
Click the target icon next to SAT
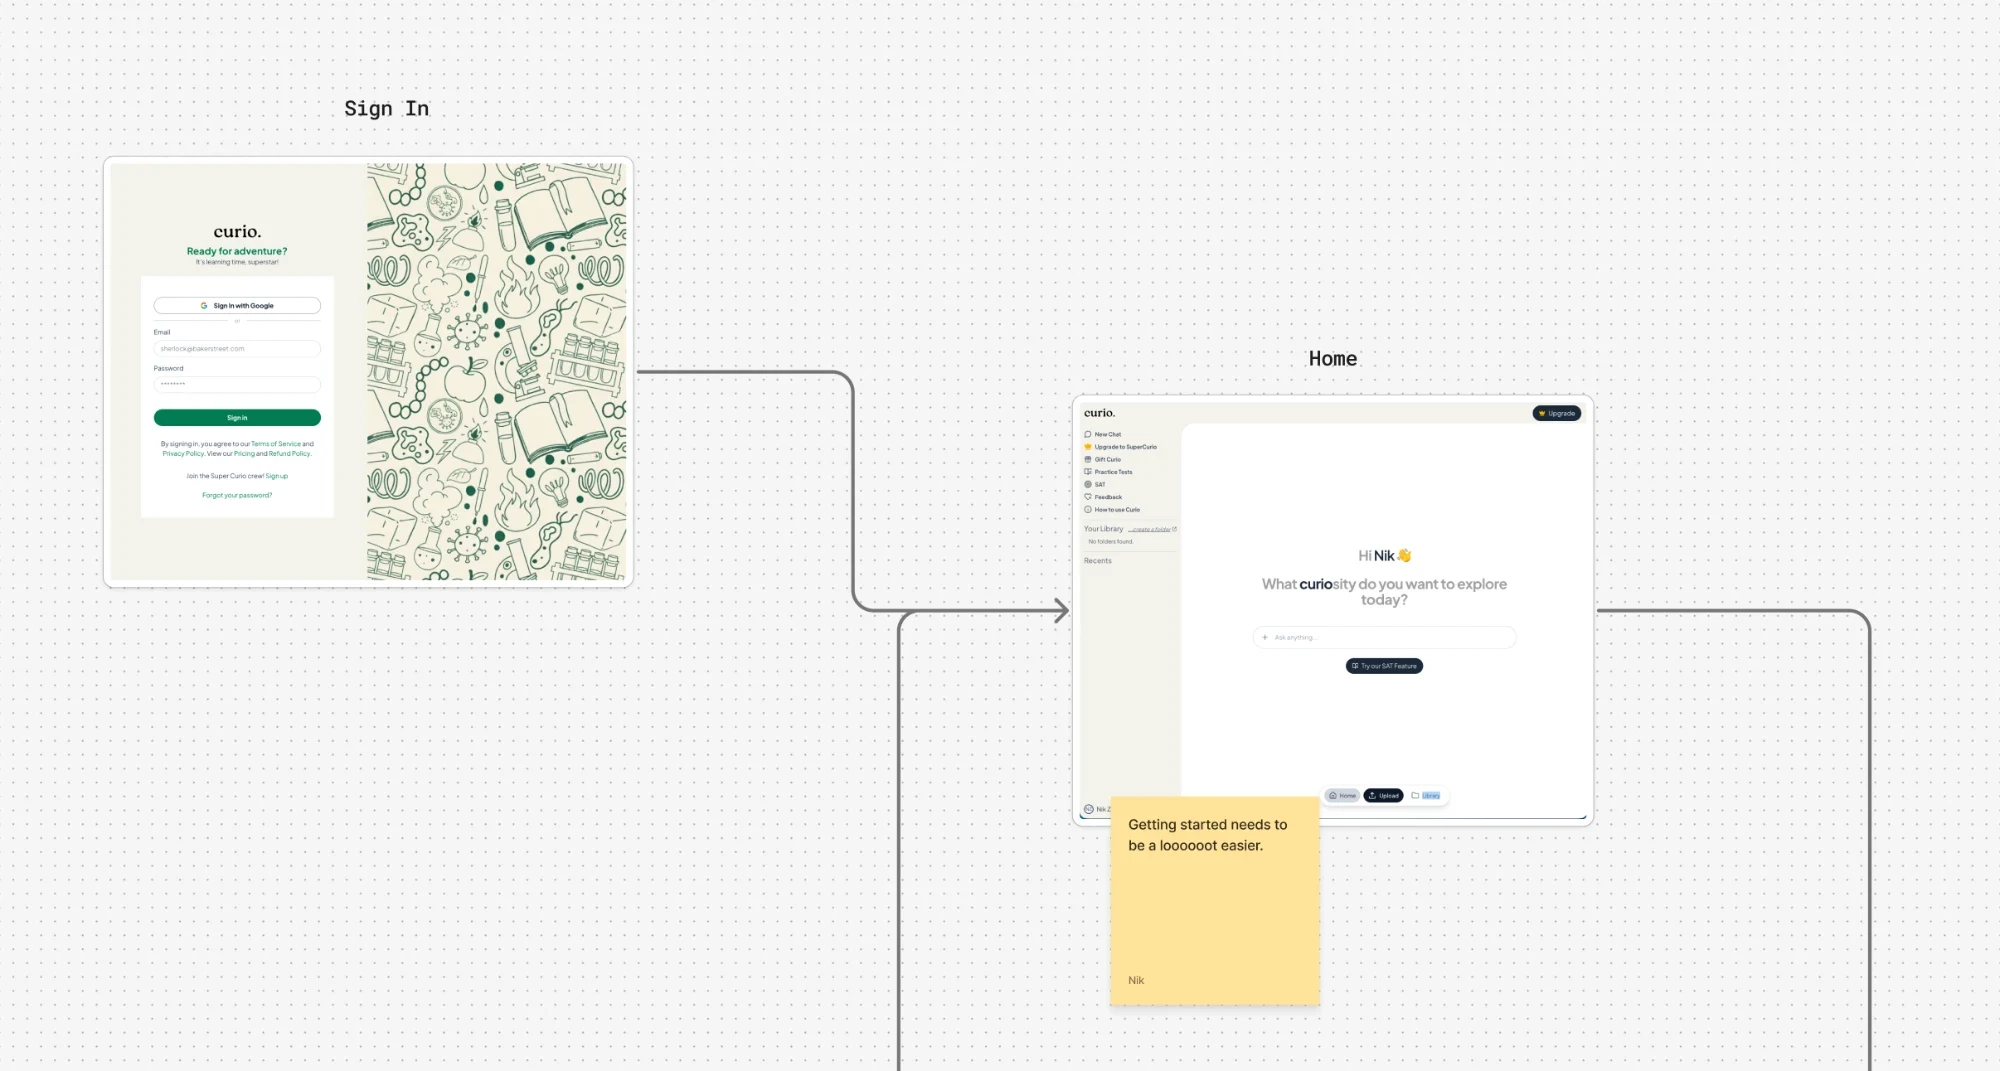pyautogui.click(x=1088, y=484)
